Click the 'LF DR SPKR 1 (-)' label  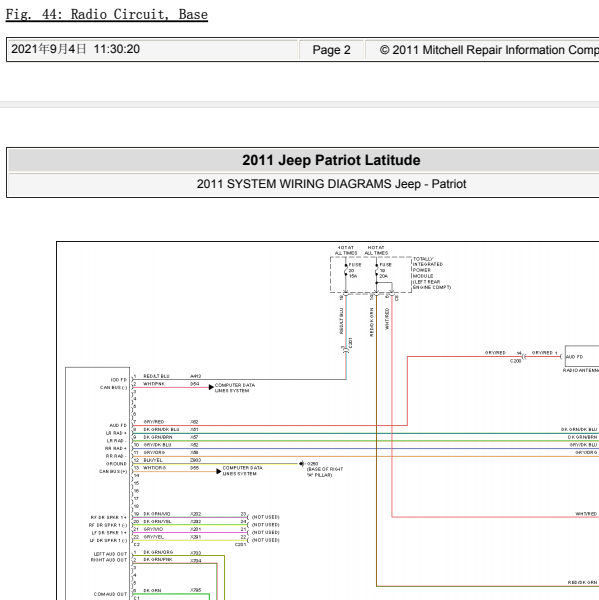click(x=108, y=541)
